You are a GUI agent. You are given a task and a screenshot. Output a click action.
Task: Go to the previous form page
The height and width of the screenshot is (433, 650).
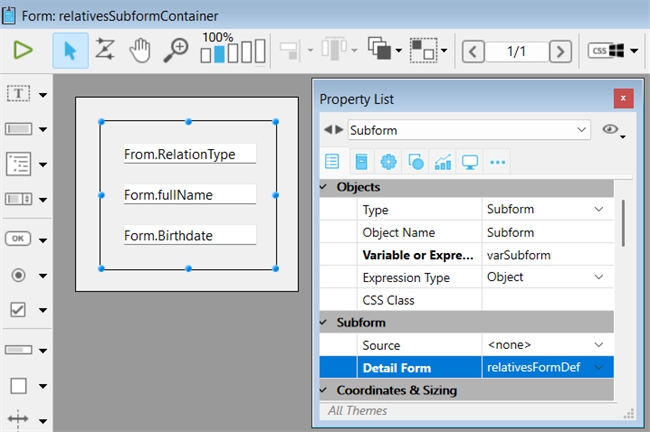(474, 50)
